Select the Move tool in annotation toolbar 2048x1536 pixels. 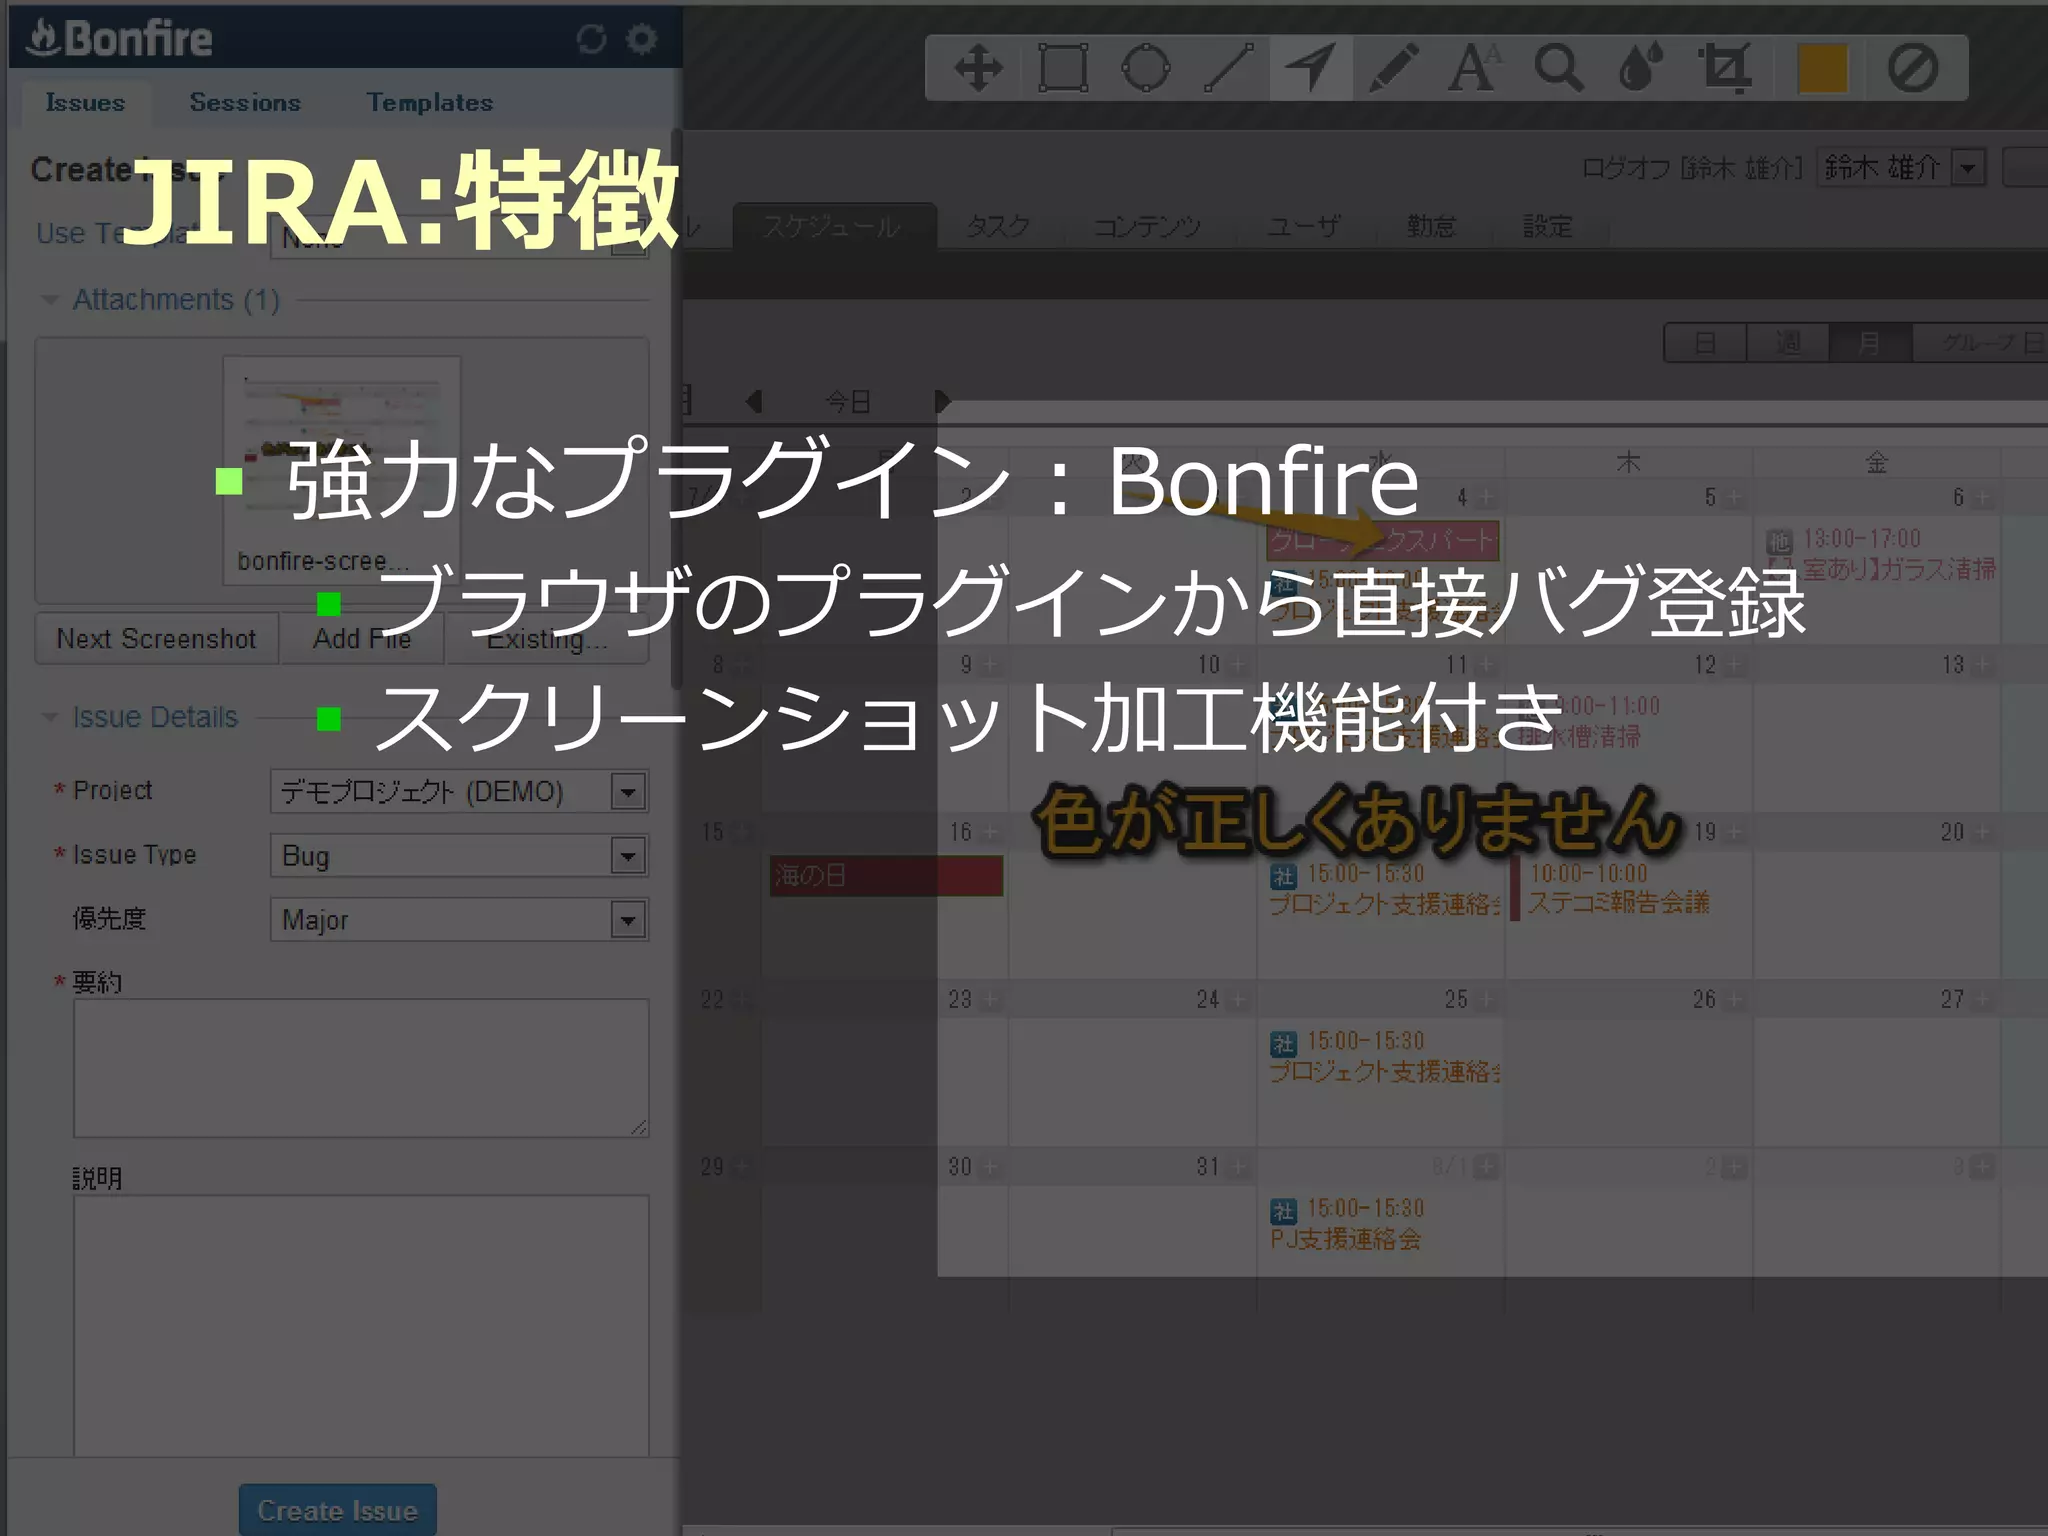click(978, 68)
